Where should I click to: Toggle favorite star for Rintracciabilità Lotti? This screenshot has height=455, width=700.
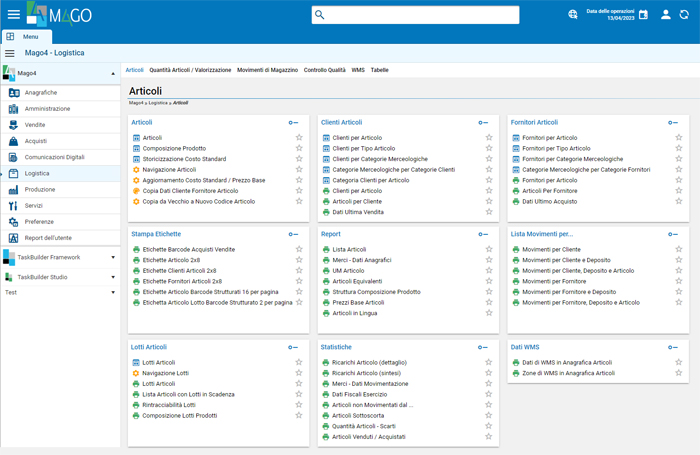(x=299, y=405)
